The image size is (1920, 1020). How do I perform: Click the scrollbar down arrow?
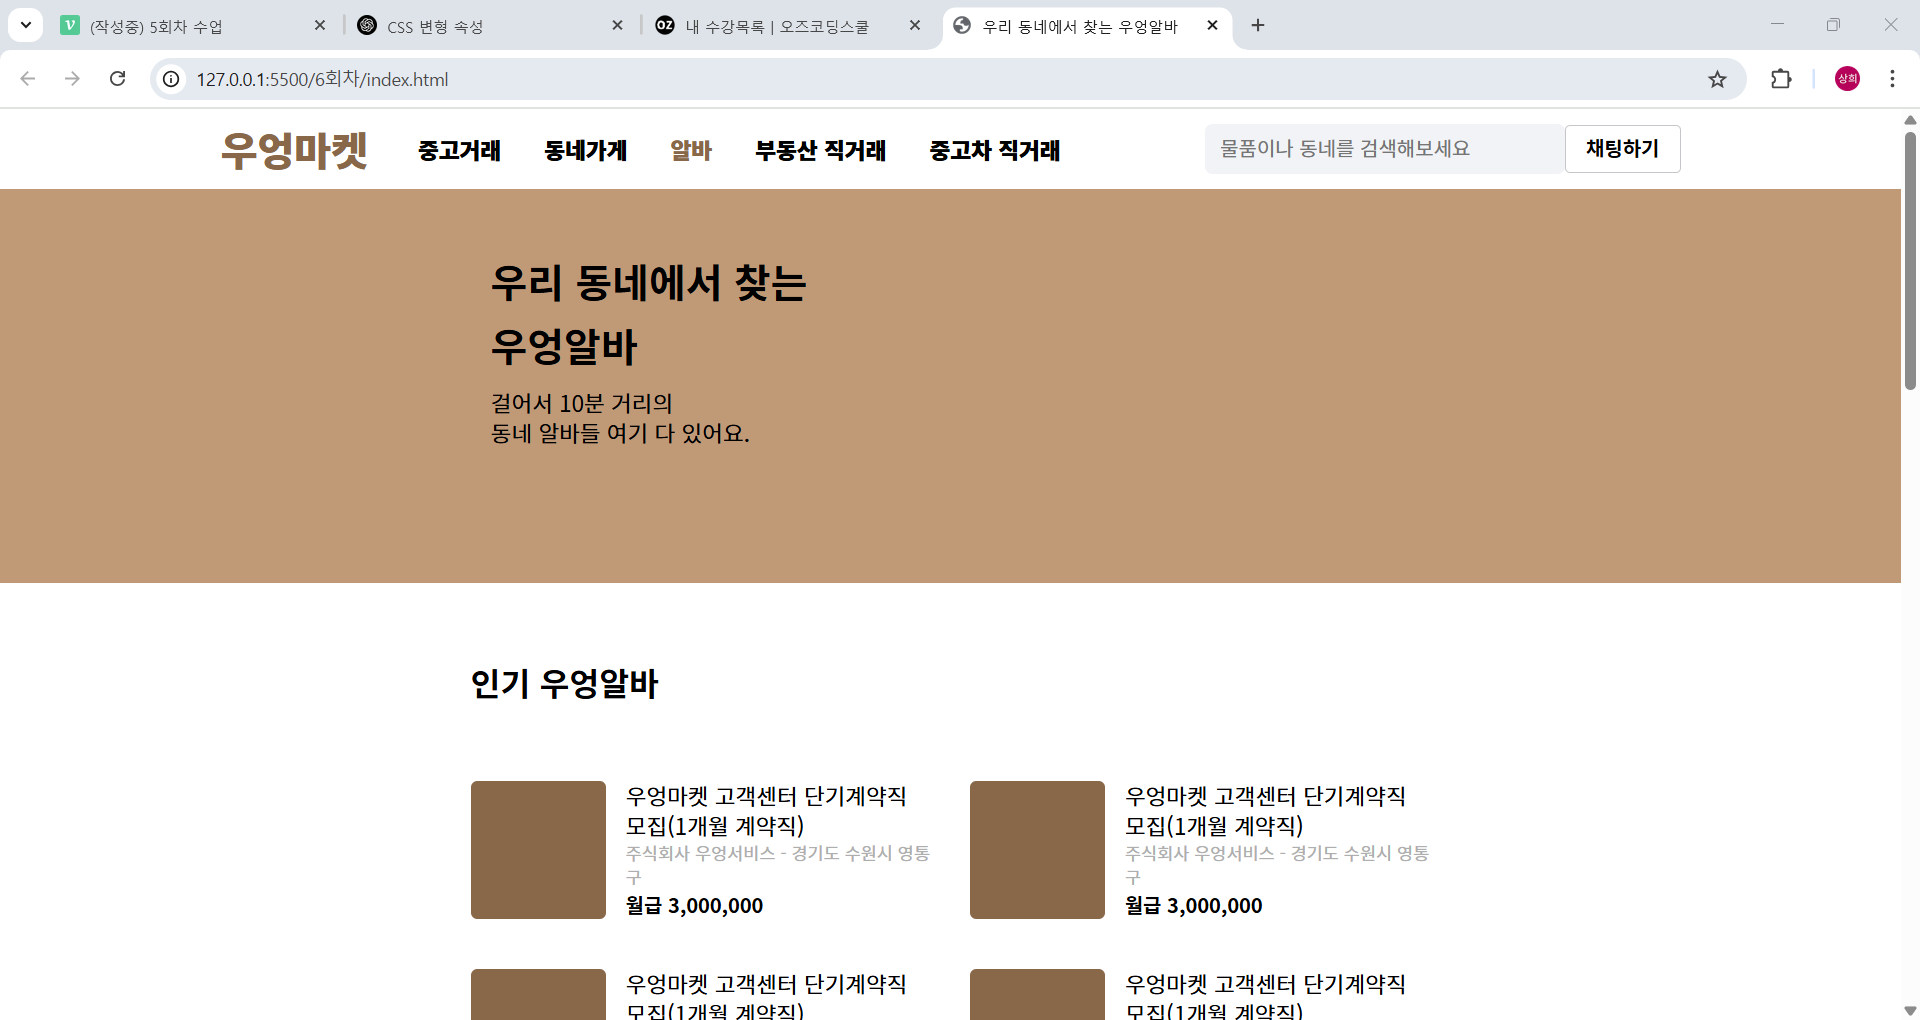[1910, 1011]
